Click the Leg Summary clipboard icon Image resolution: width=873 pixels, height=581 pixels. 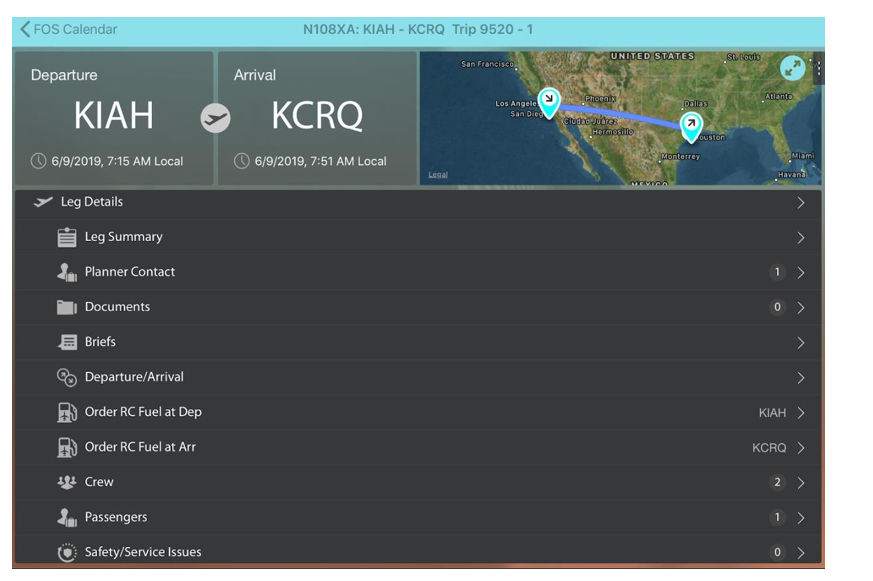tap(67, 237)
